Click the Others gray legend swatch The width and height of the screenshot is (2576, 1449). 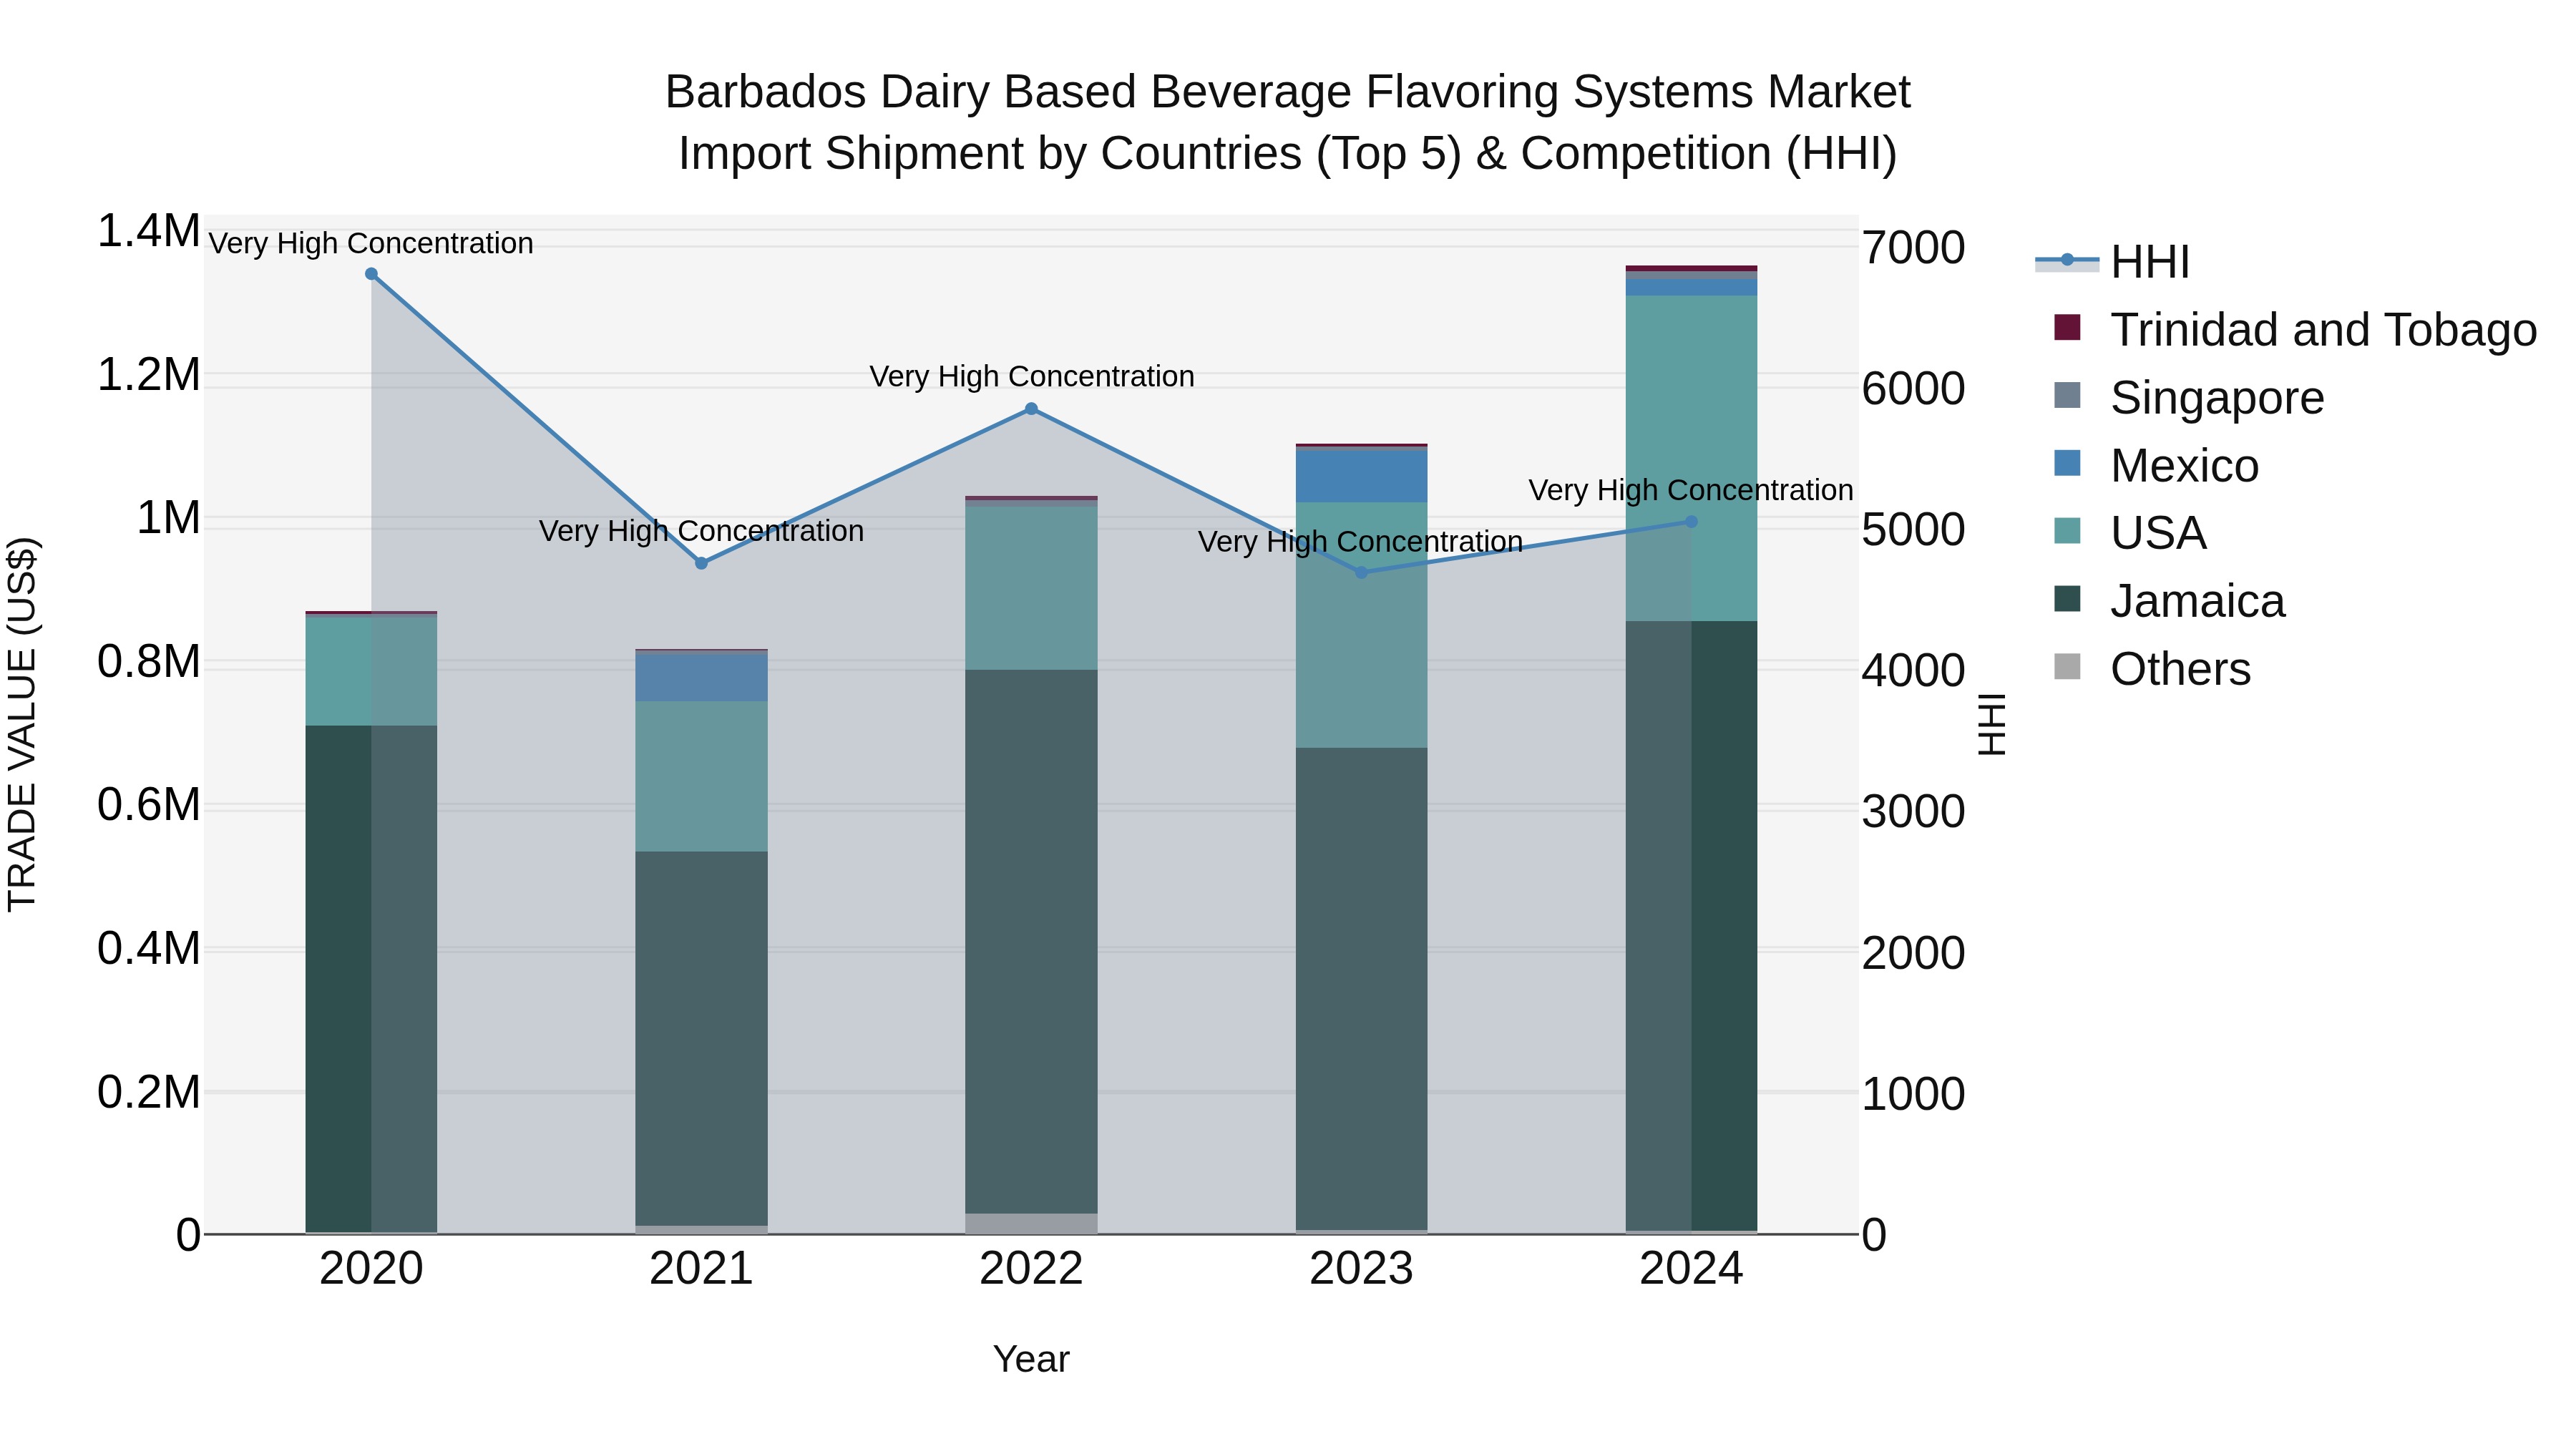tap(2067, 667)
